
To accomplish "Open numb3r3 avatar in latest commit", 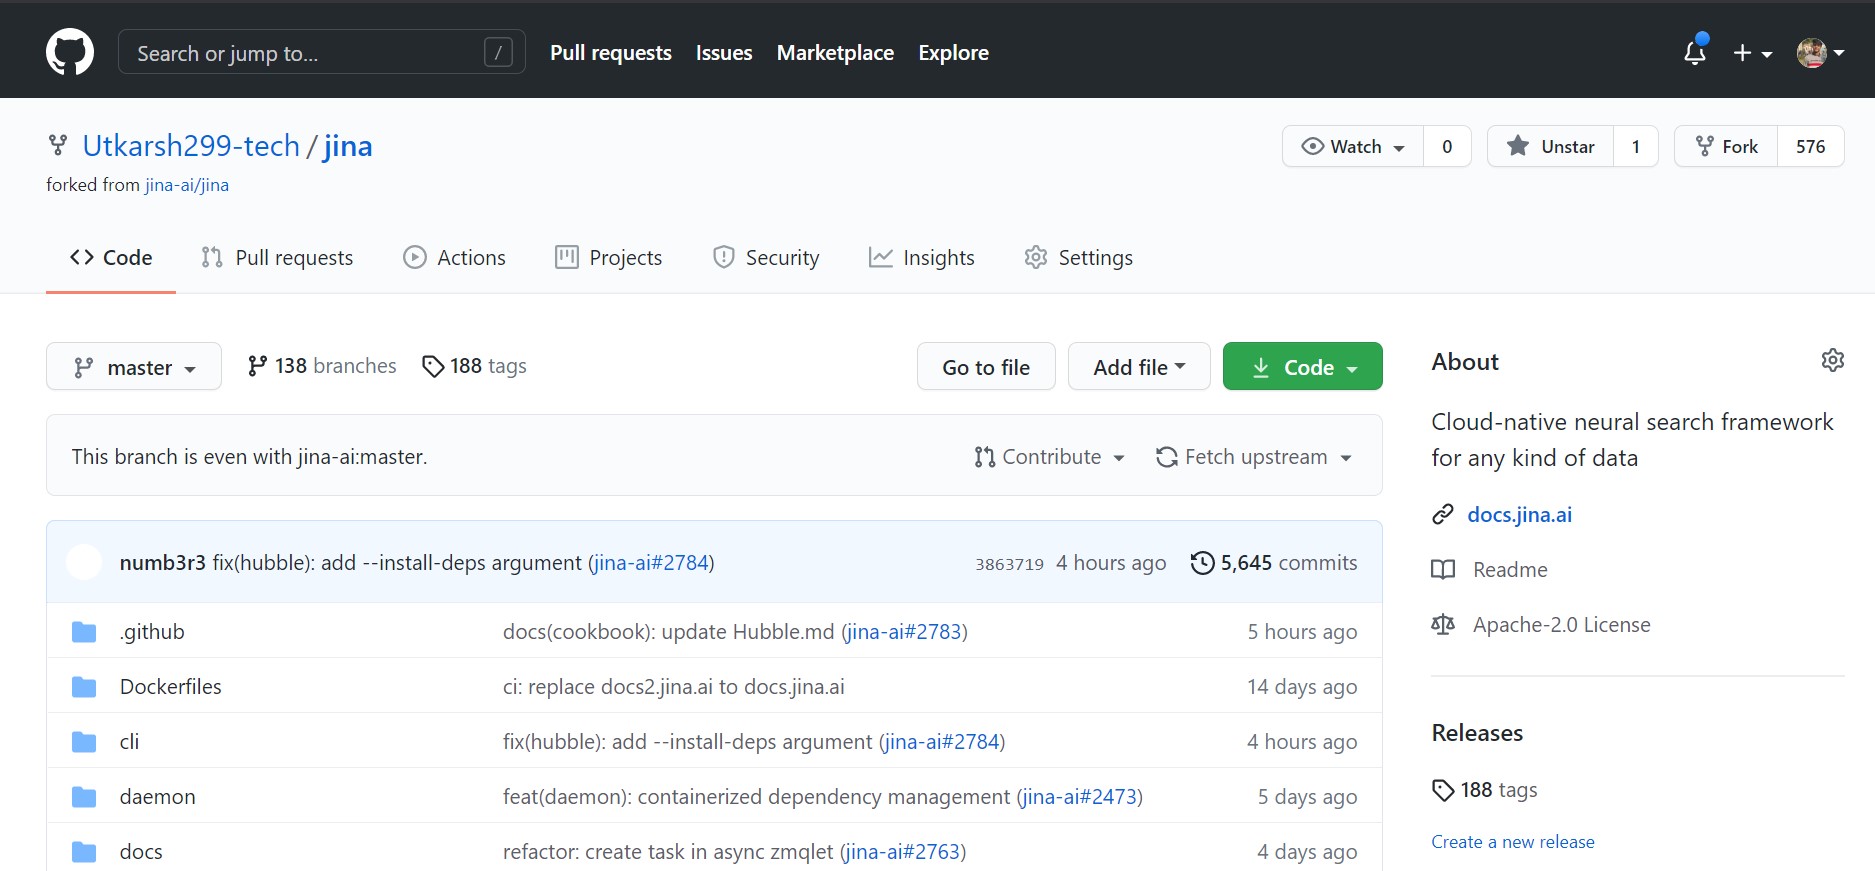I will [x=84, y=562].
